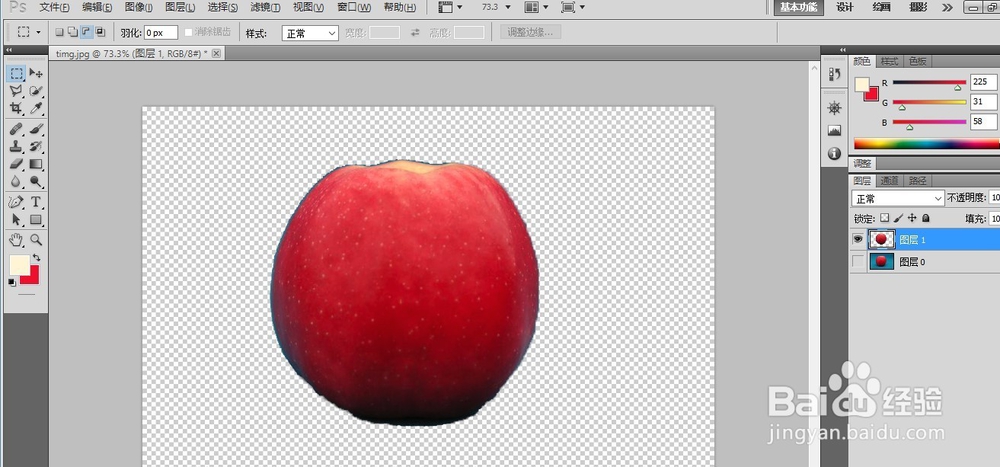Image resolution: width=1000 pixels, height=467 pixels.
Task: Select the History Brush tool
Action: pos(36,146)
